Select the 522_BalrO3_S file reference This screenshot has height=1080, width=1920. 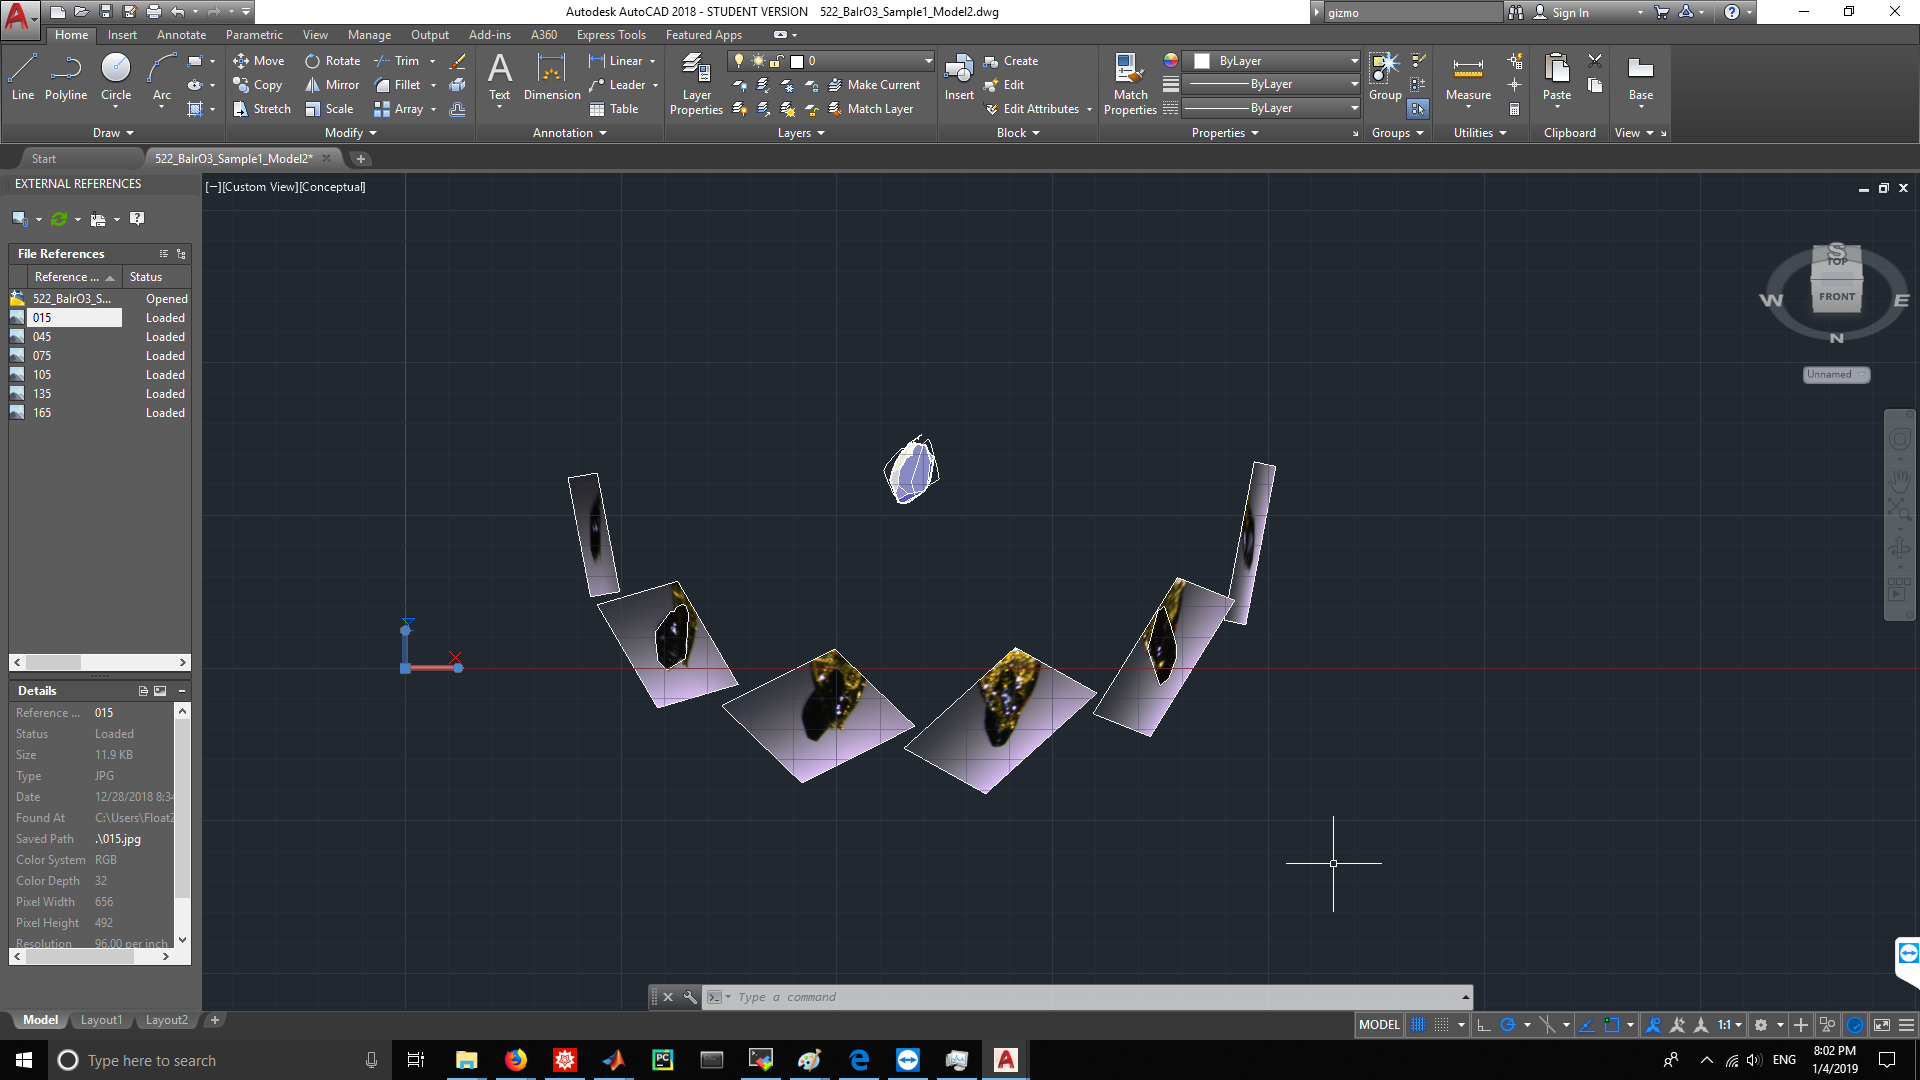(x=69, y=298)
